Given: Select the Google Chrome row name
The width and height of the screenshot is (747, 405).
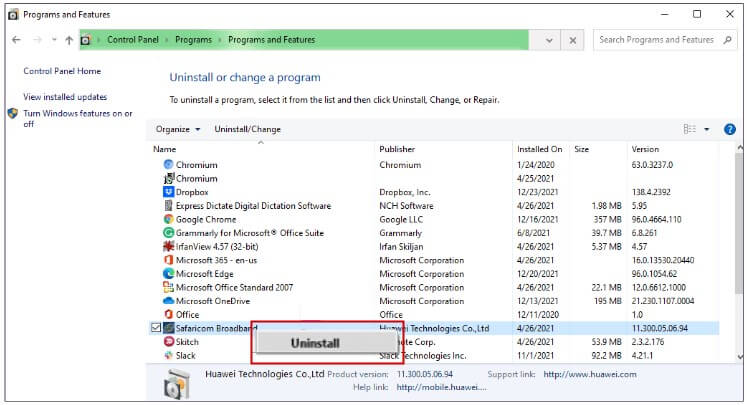Looking at the screenshot, I should pyautogui.click(x=206, y=219).
